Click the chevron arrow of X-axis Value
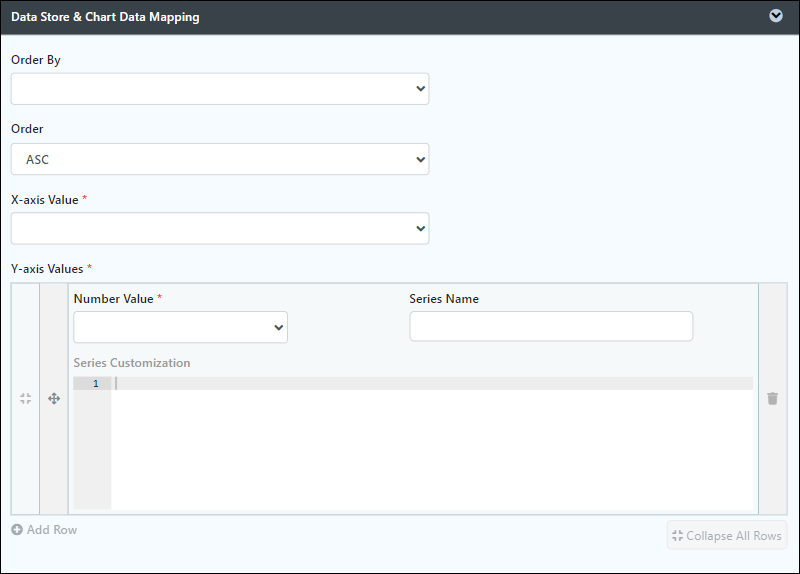Screen dimensions: 800x574 tap(420, 229)
